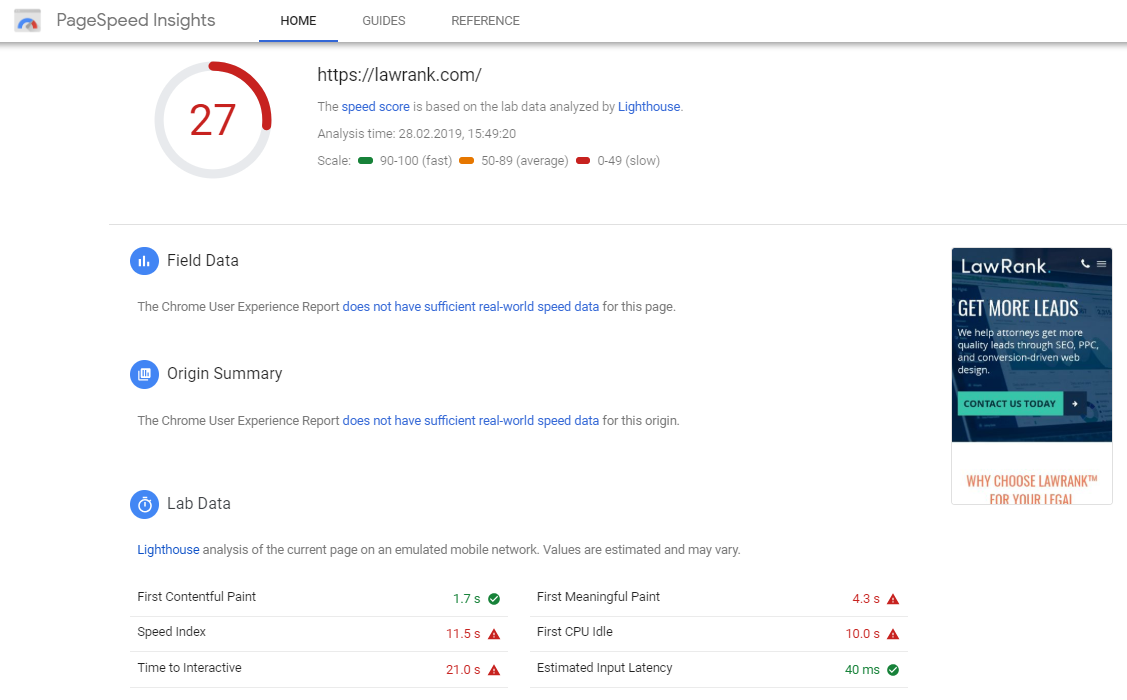Click the Lab Data stopwatch icon
1127x700 pixels.
coord(145,504)
